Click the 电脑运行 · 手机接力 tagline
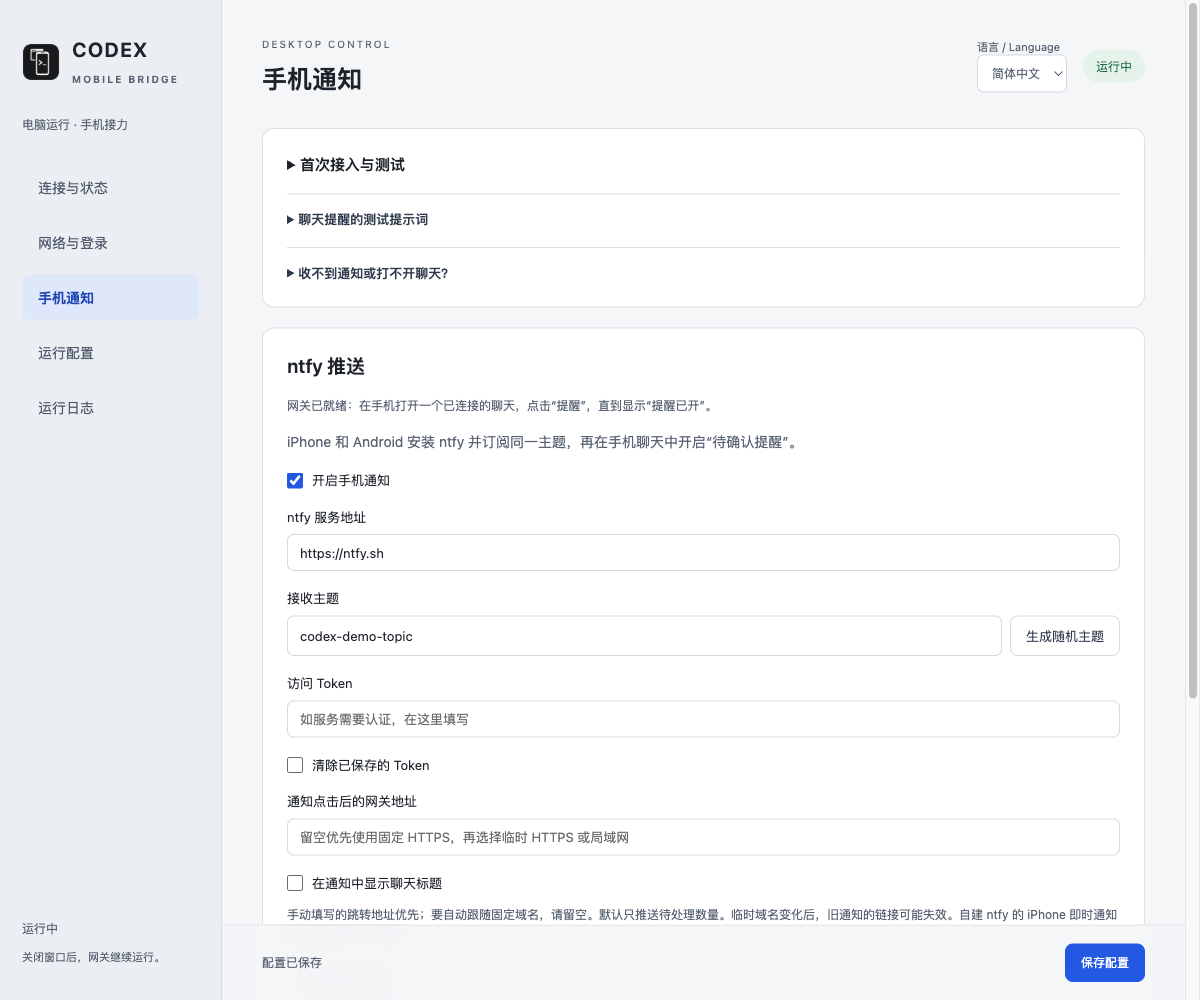This screenshot has height=1000, width=1200. point(75,125)
